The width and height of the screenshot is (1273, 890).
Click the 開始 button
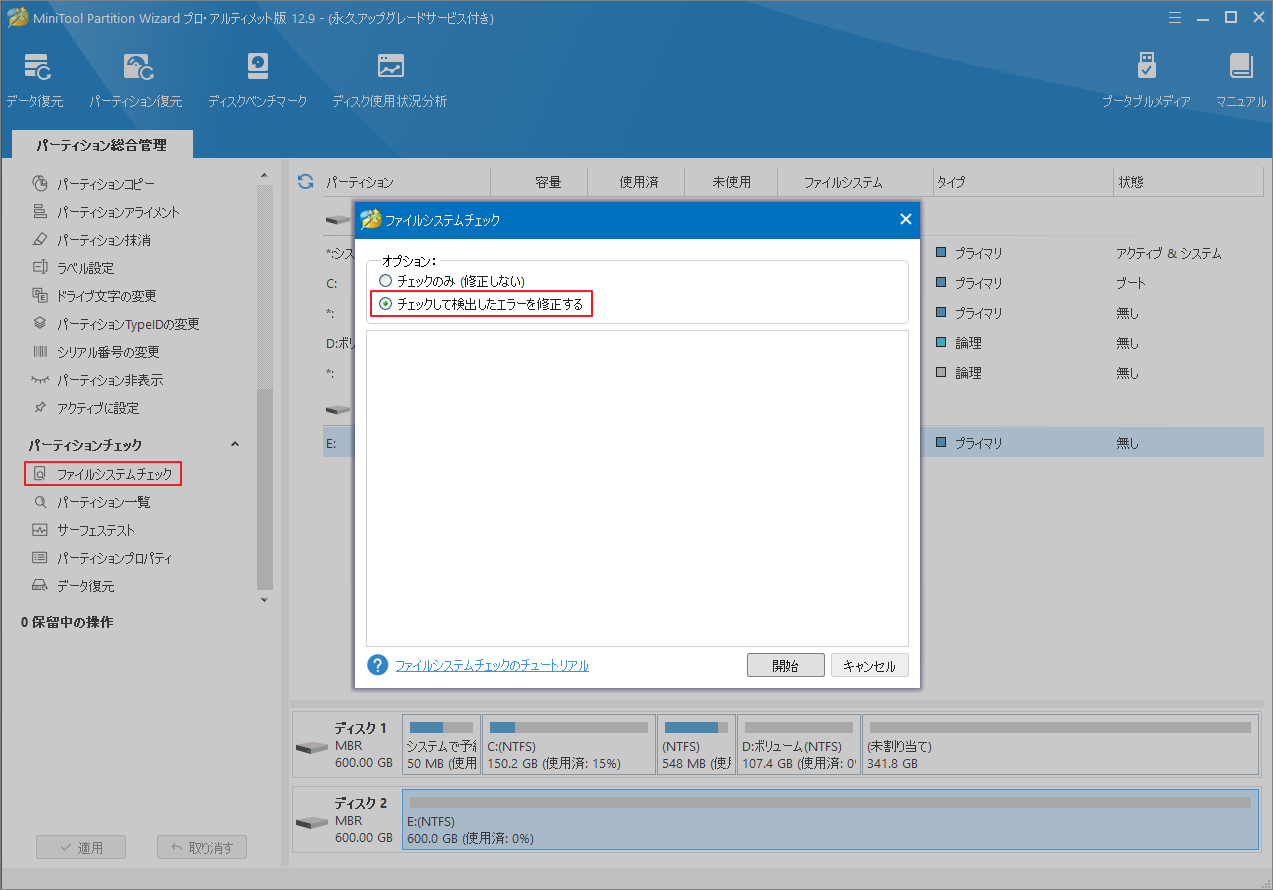click(786, 666)
